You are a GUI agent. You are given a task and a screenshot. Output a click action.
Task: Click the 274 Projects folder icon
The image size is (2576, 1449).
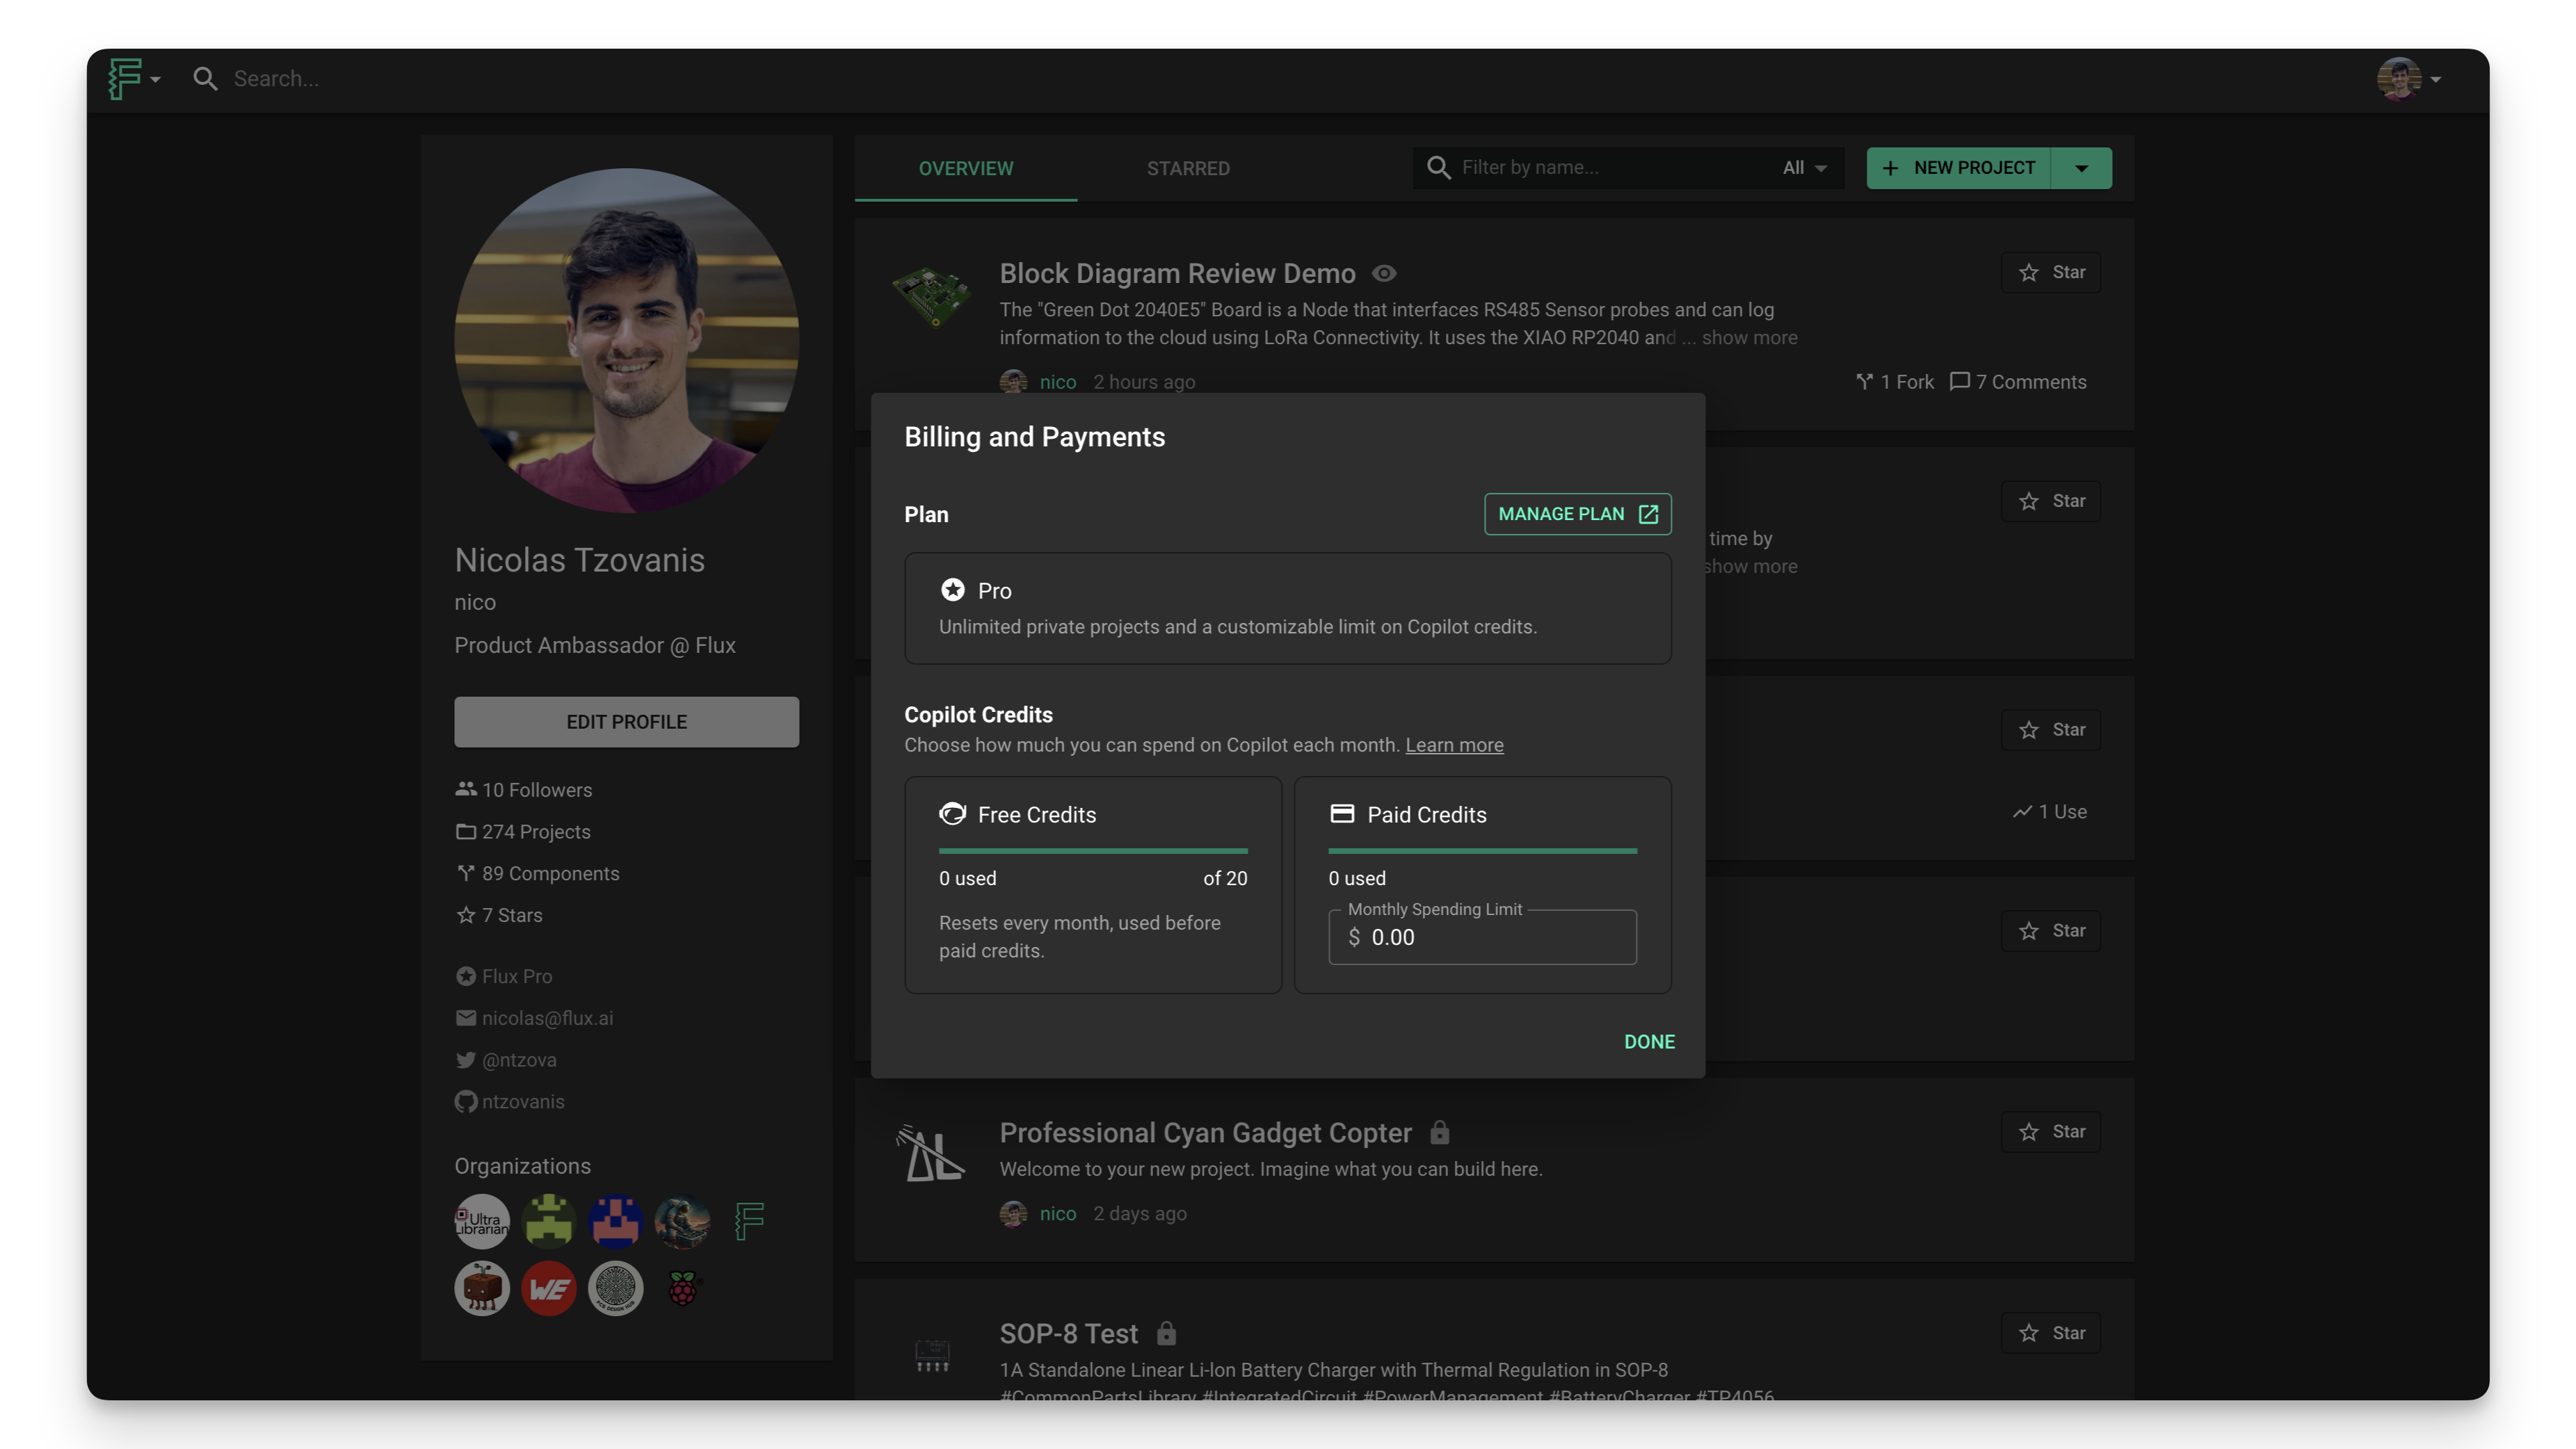click(465, 831)
